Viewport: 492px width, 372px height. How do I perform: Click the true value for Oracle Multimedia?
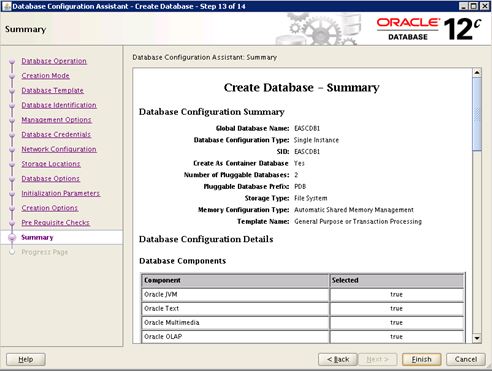coord(396,323)
